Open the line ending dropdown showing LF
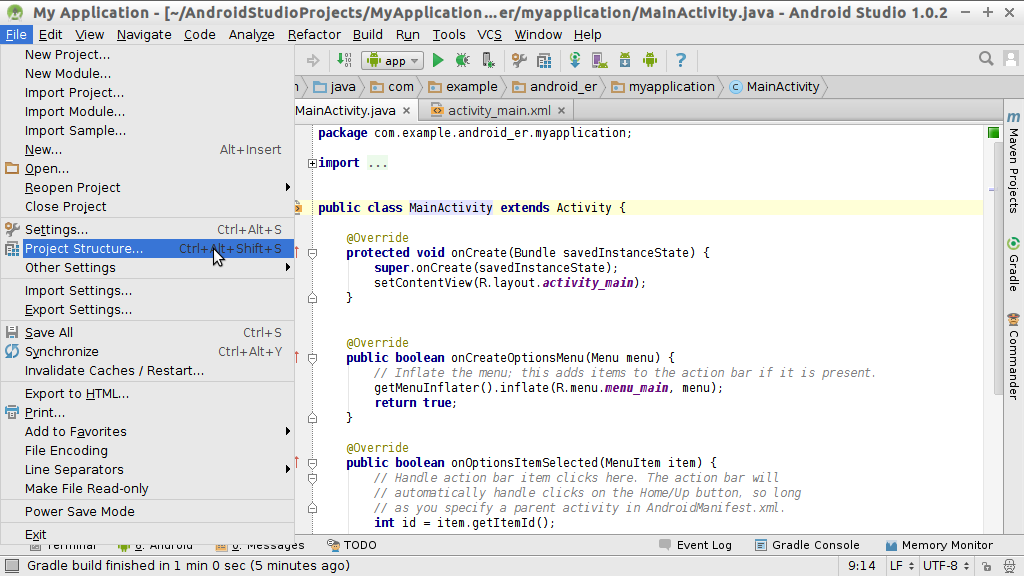Viewport: 1024px width, 576px height. tap(899, 565)
